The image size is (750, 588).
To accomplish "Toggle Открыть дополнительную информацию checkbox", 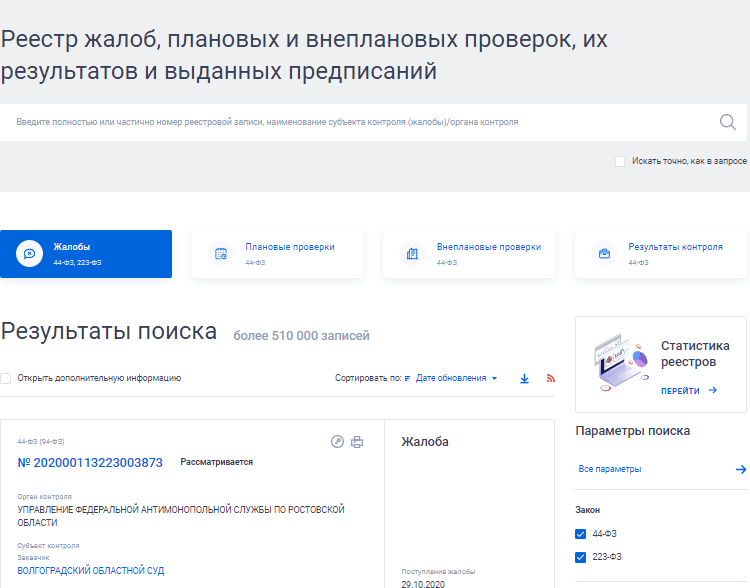I will 6,378.
